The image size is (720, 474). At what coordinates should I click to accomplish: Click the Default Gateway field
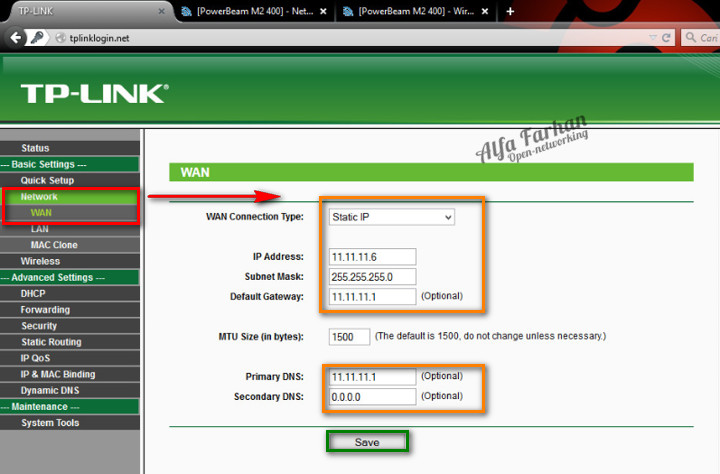(372, 297)
